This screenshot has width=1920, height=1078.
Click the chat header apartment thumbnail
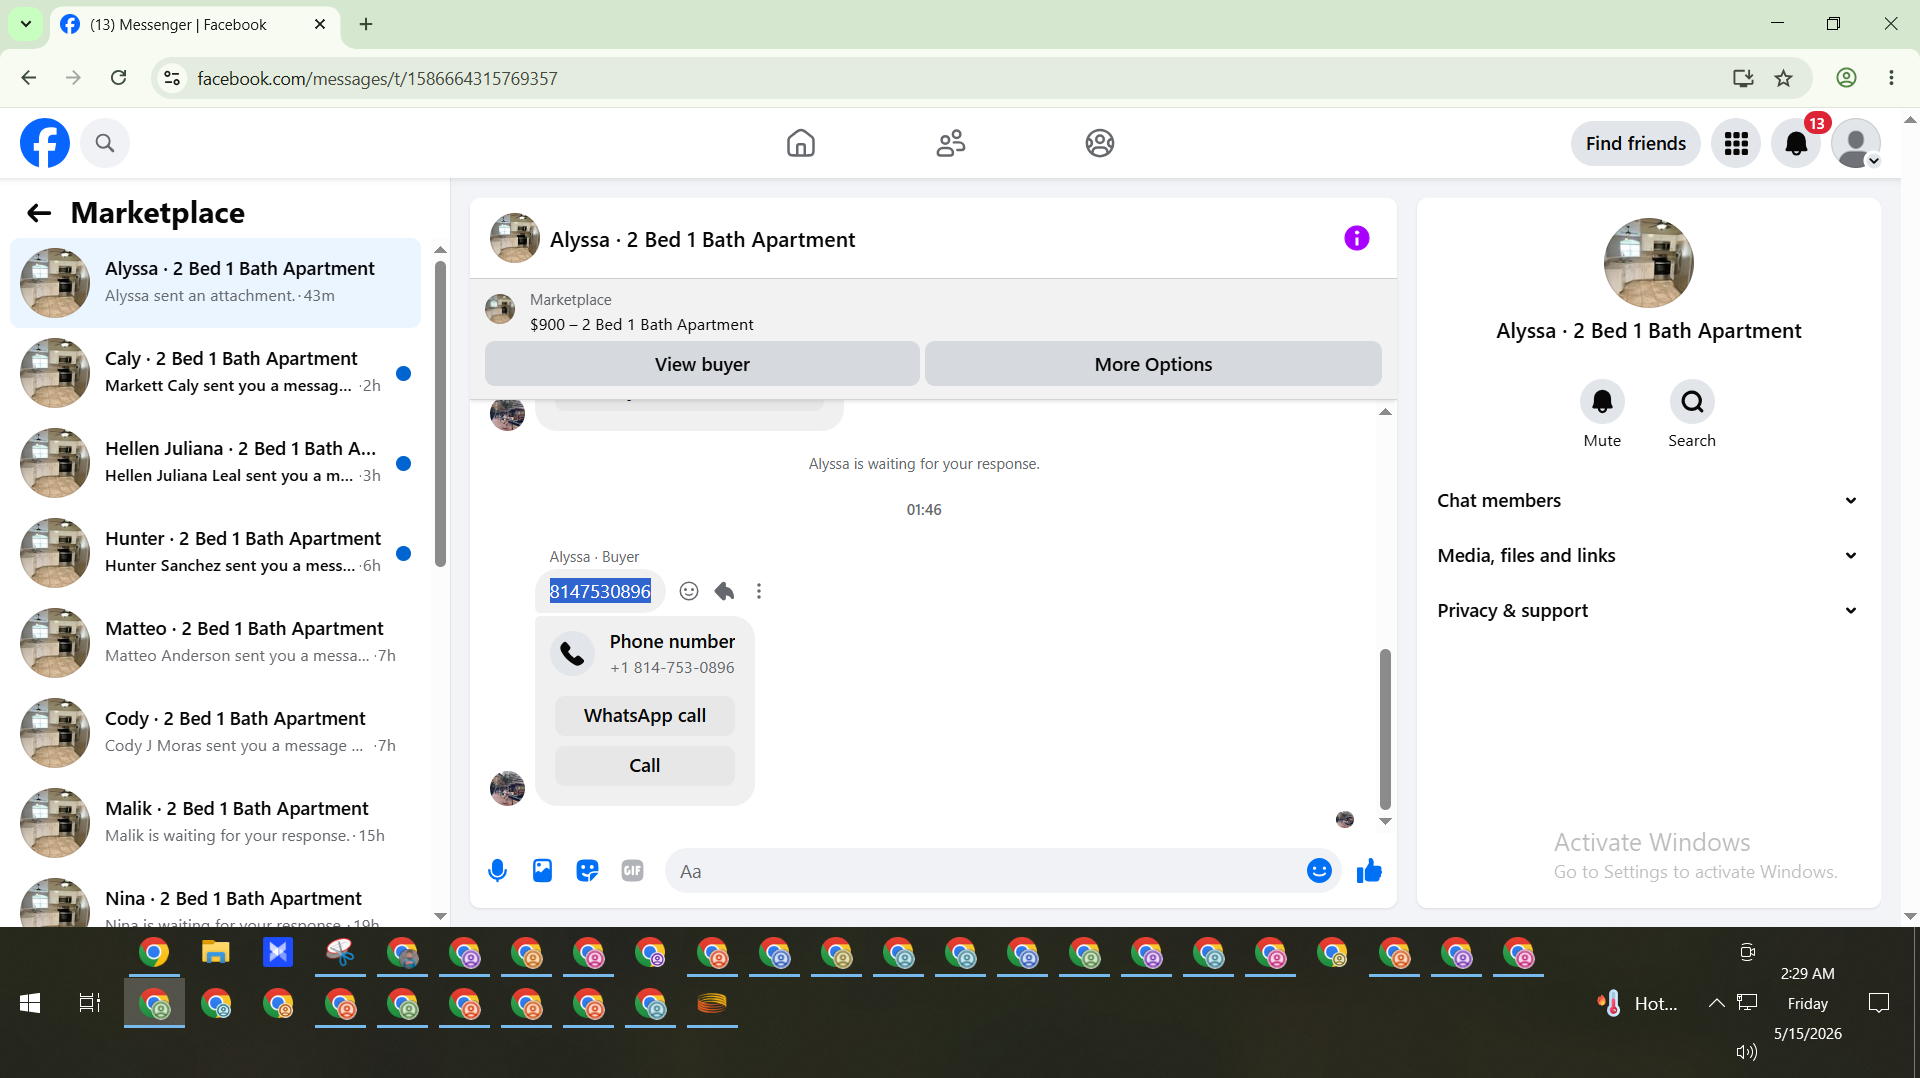pos(515,238)
